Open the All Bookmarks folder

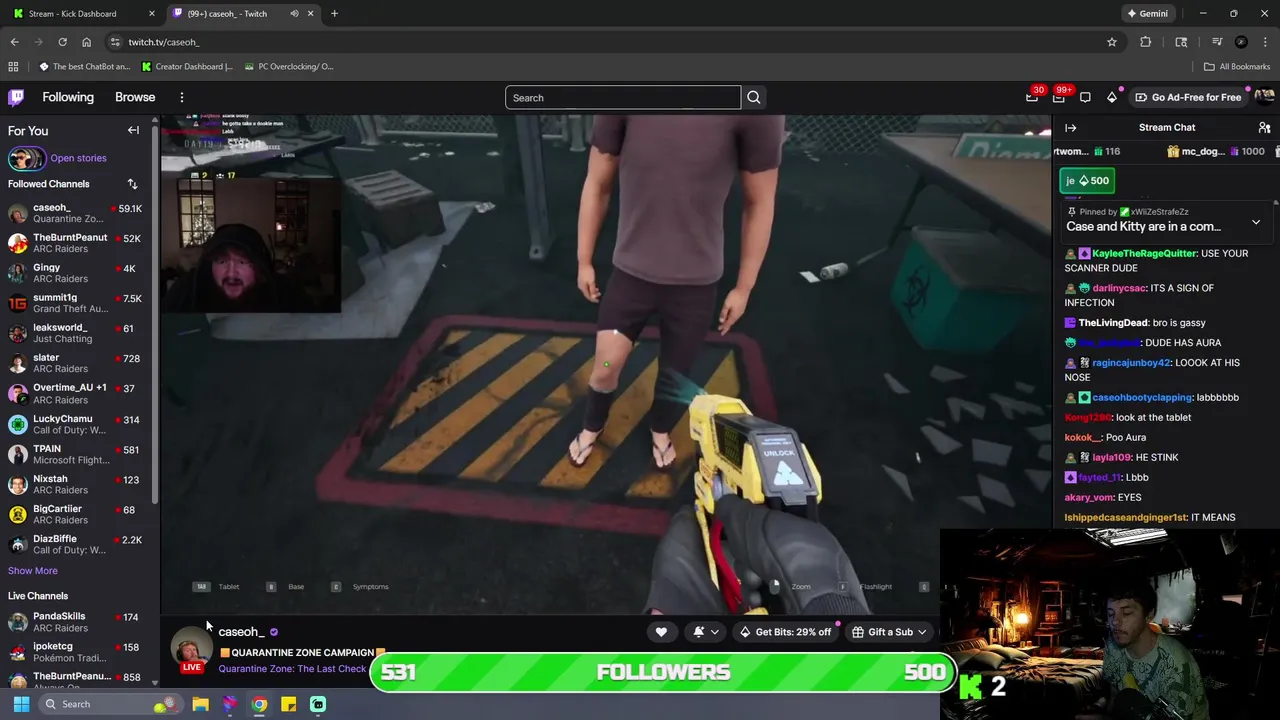1237,67
